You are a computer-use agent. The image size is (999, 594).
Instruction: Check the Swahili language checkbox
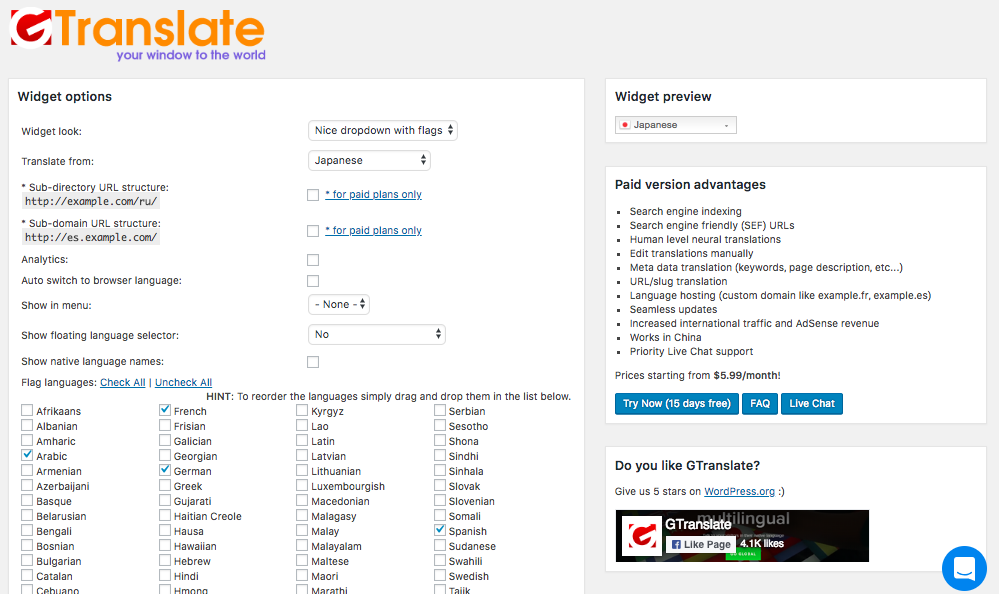point(440,560)
